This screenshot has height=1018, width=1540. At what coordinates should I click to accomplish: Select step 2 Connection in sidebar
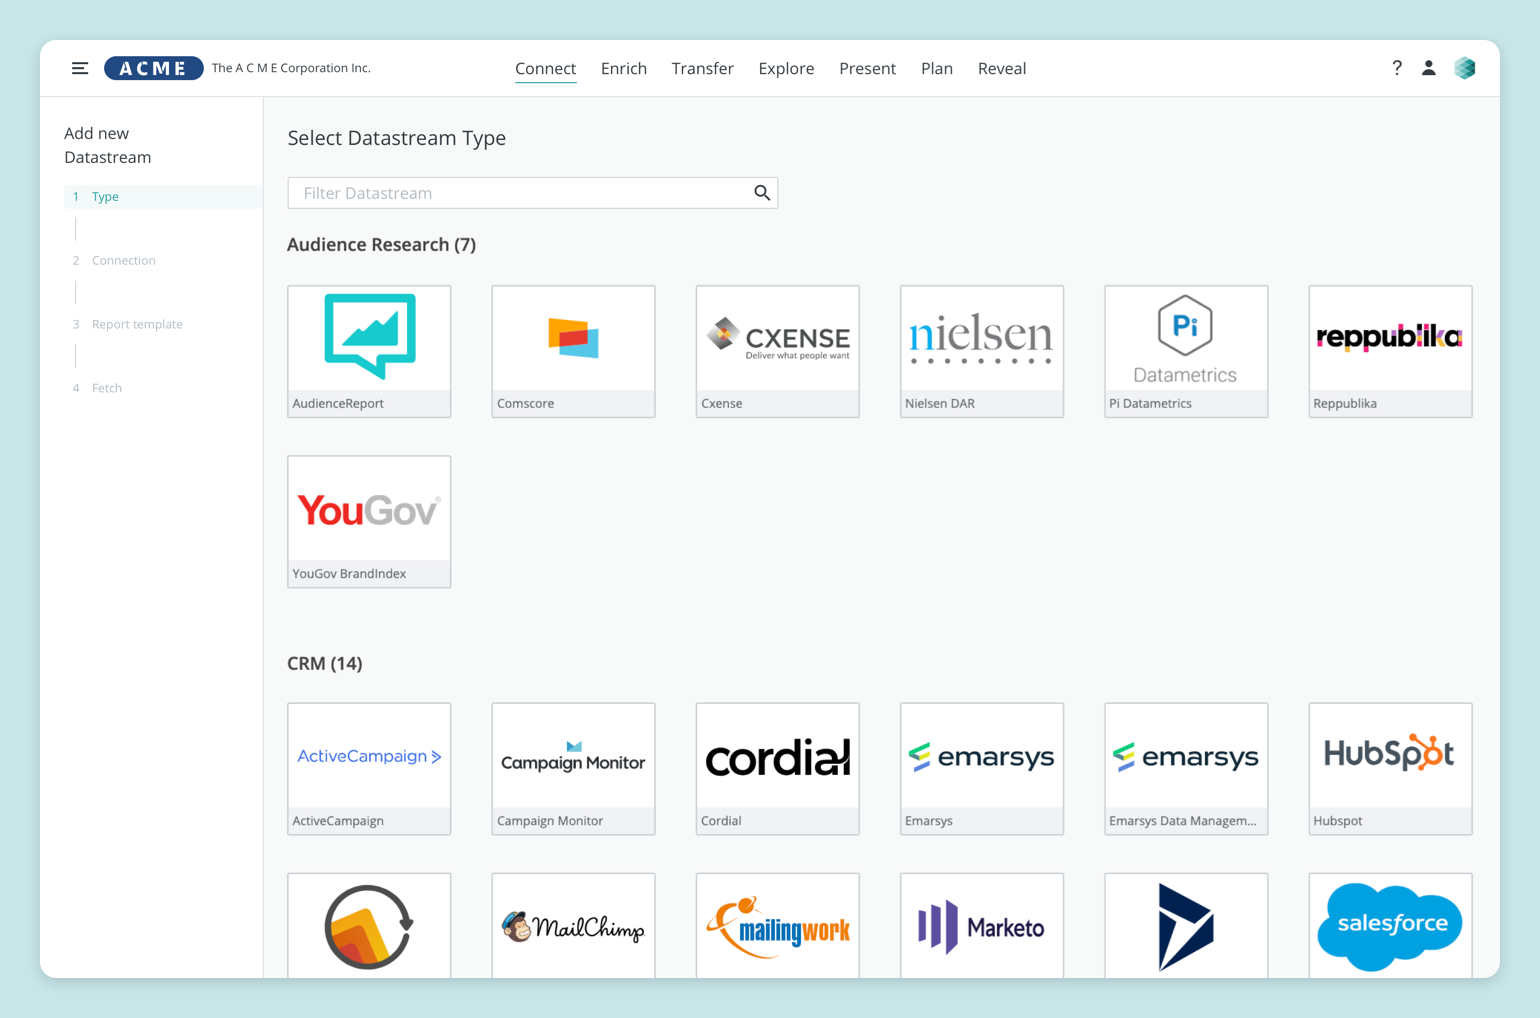pos(114,260)
